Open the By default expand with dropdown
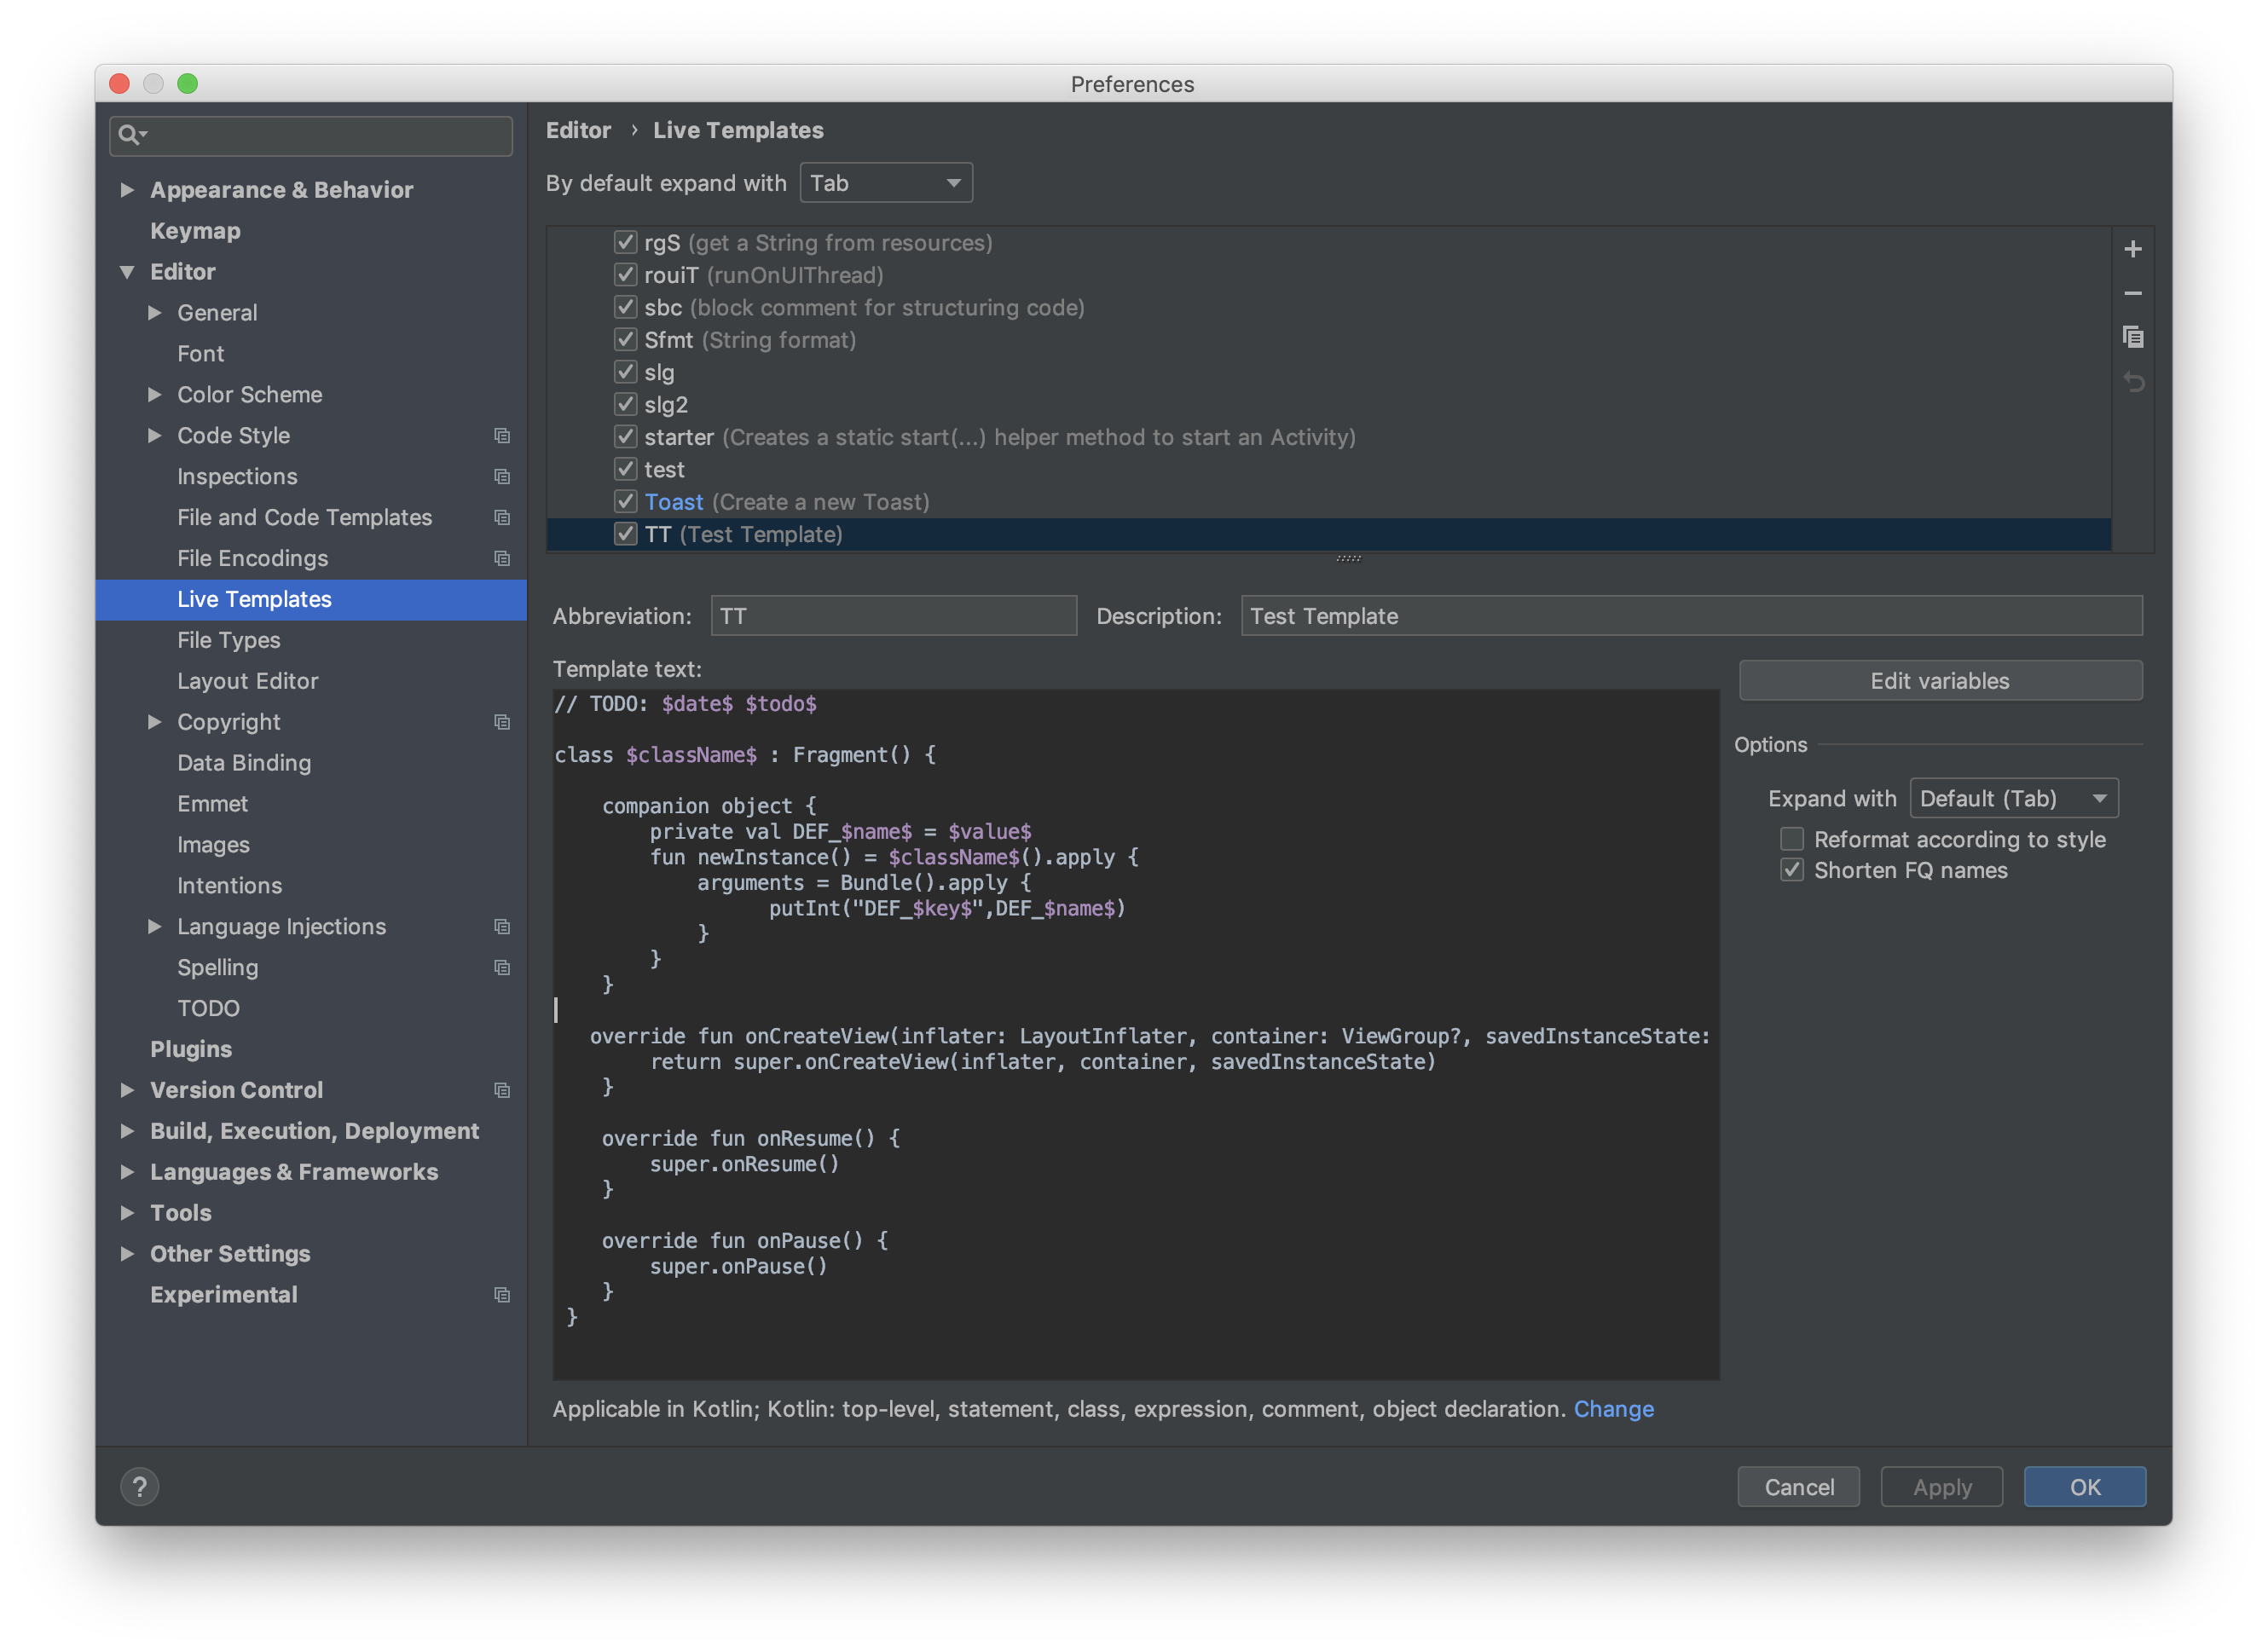 pyautogui.click(x=885, y=183)
